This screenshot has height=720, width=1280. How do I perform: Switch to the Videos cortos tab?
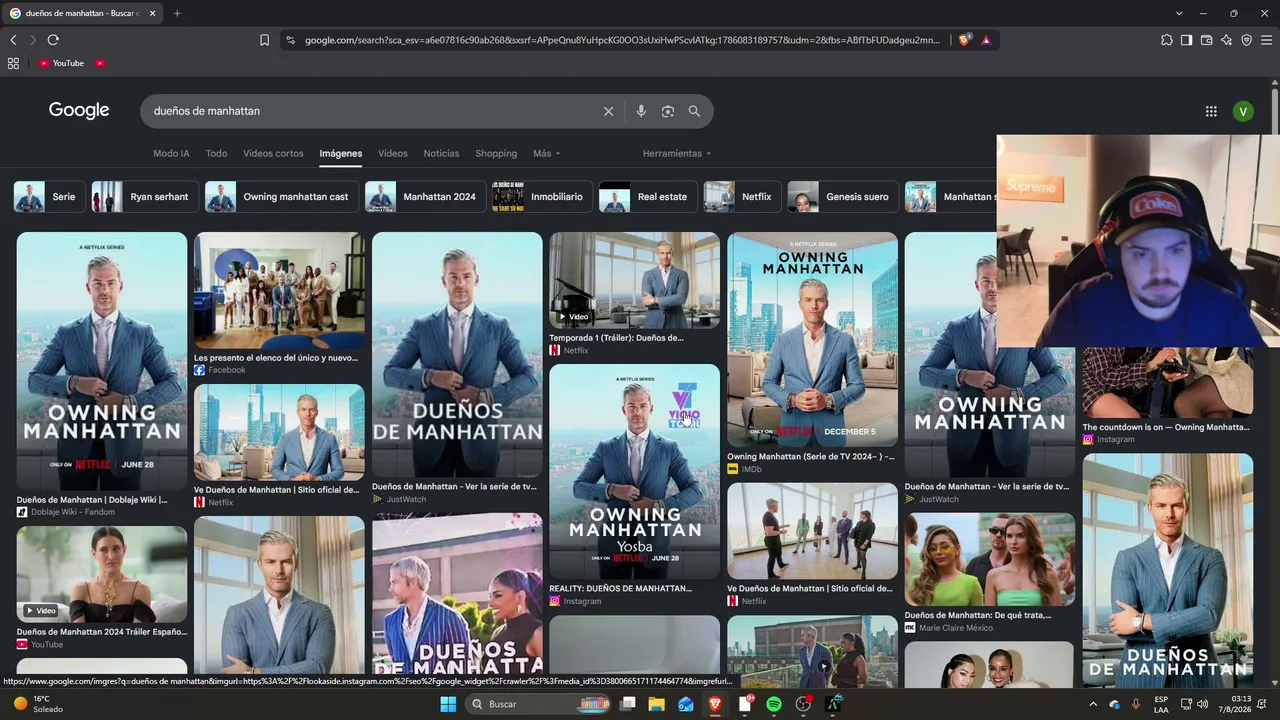point(273,153)
